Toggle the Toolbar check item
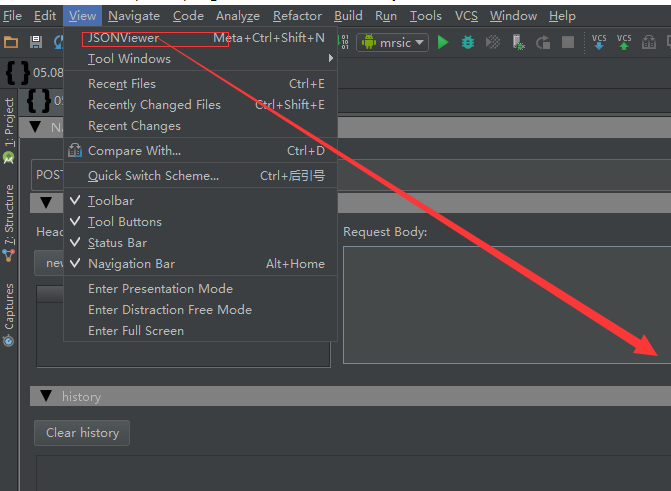The height and width of the screenshot is (491, 671). [x=200, y=200]
